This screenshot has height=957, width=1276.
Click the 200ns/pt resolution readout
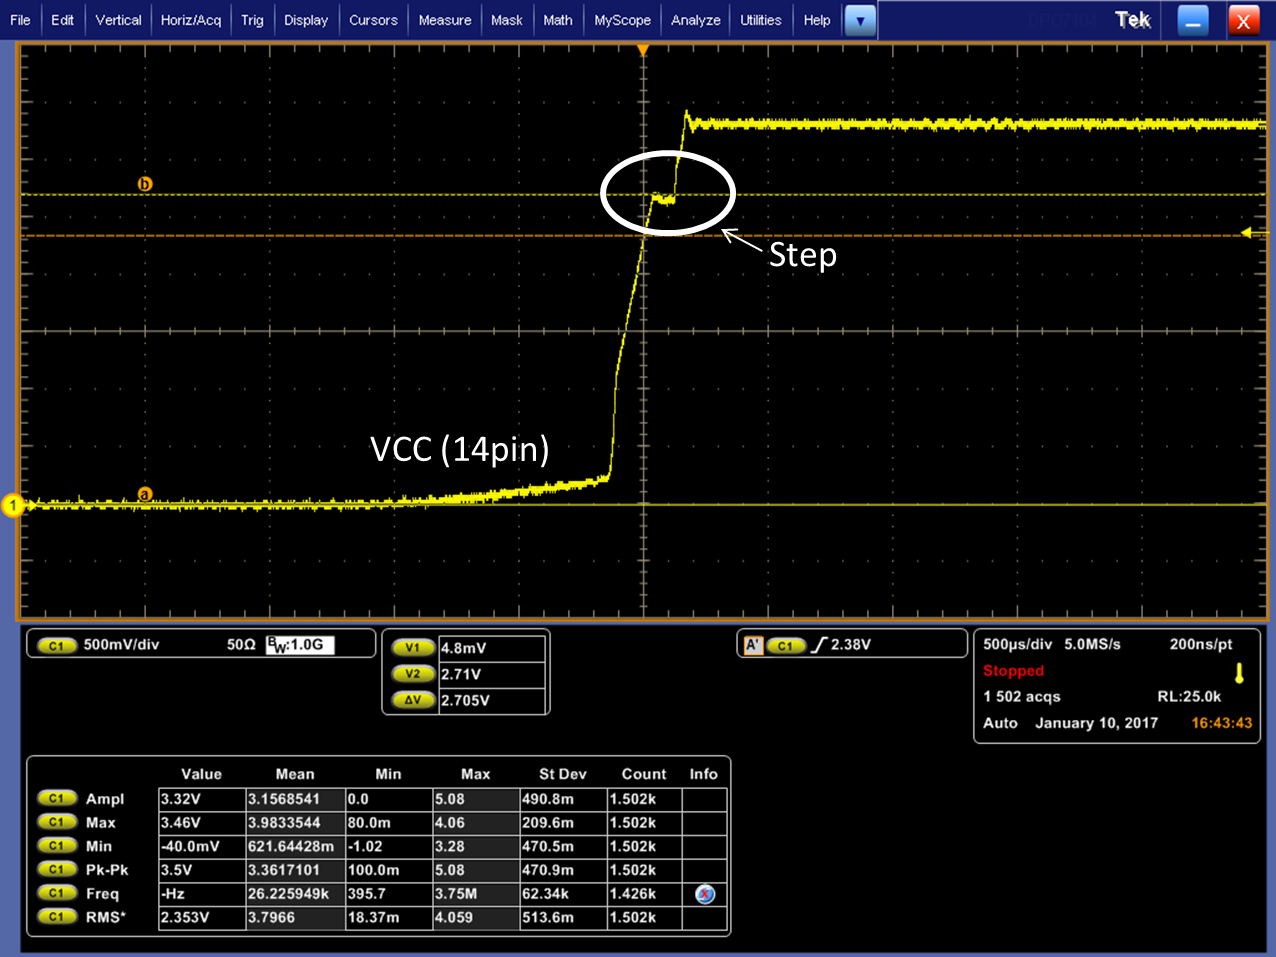pos(1201,645)
